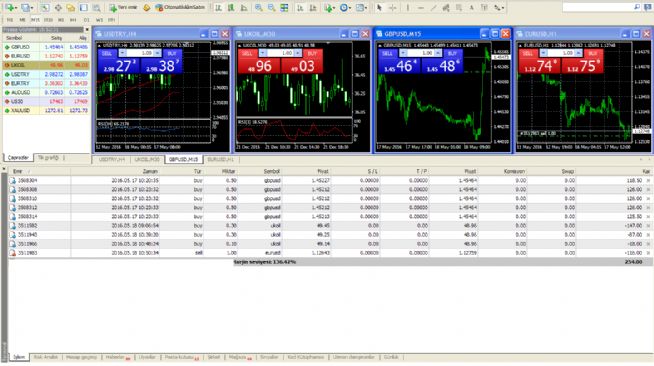This screenshot has height=366, width=654.
Task: Open the Hesap geçmişi terminal tab
Action: click(82, 357)
